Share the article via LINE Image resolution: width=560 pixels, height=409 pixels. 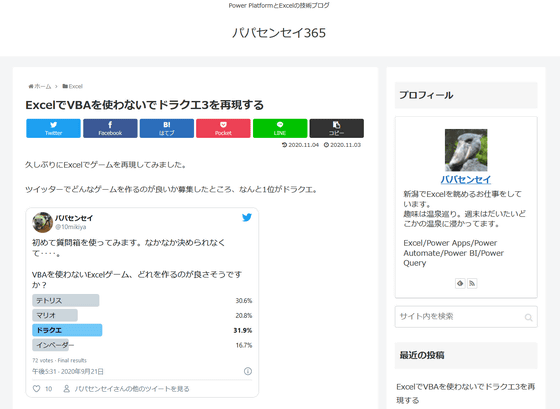(x=280, y=128)
